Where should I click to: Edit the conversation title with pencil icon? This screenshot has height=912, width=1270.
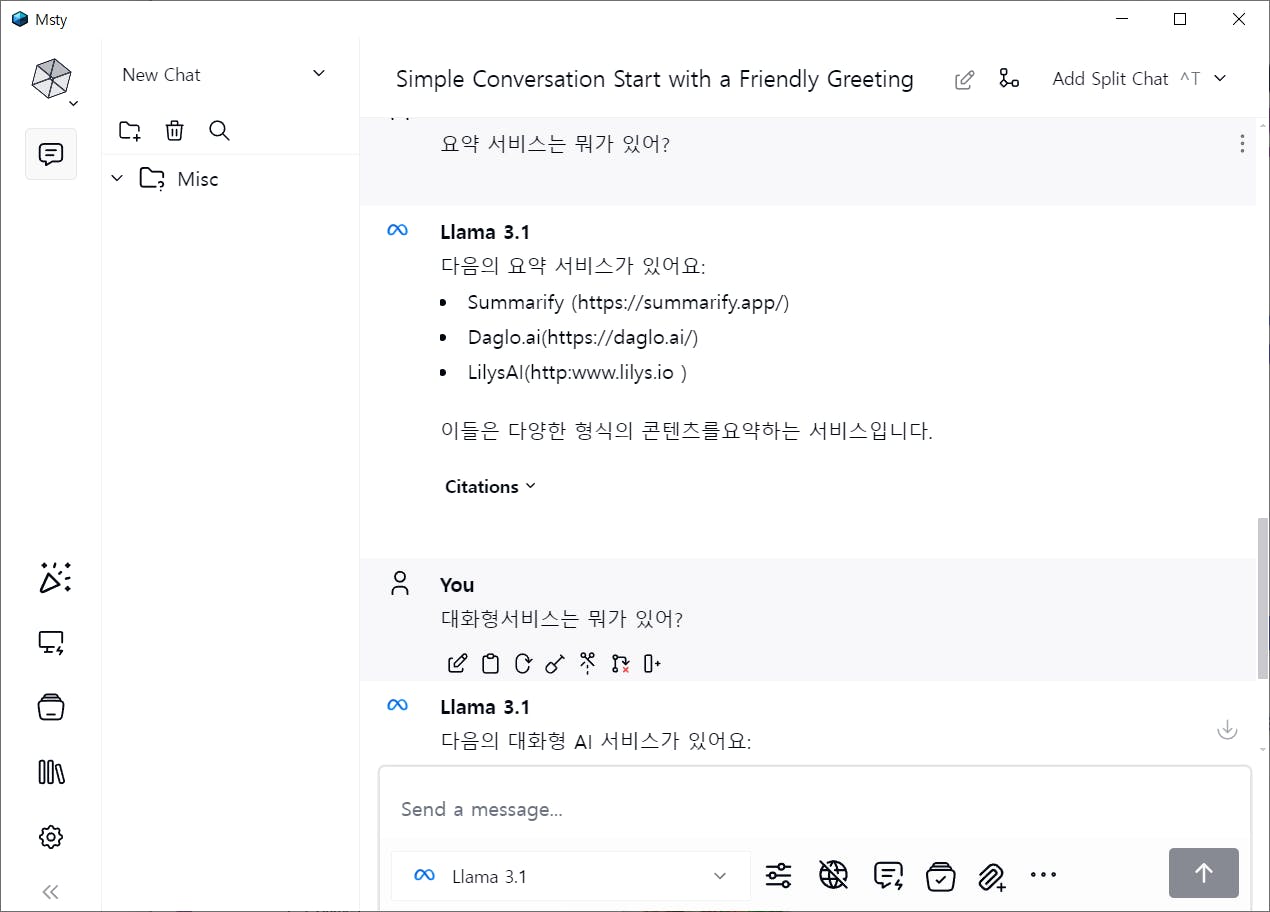(964, 80)
